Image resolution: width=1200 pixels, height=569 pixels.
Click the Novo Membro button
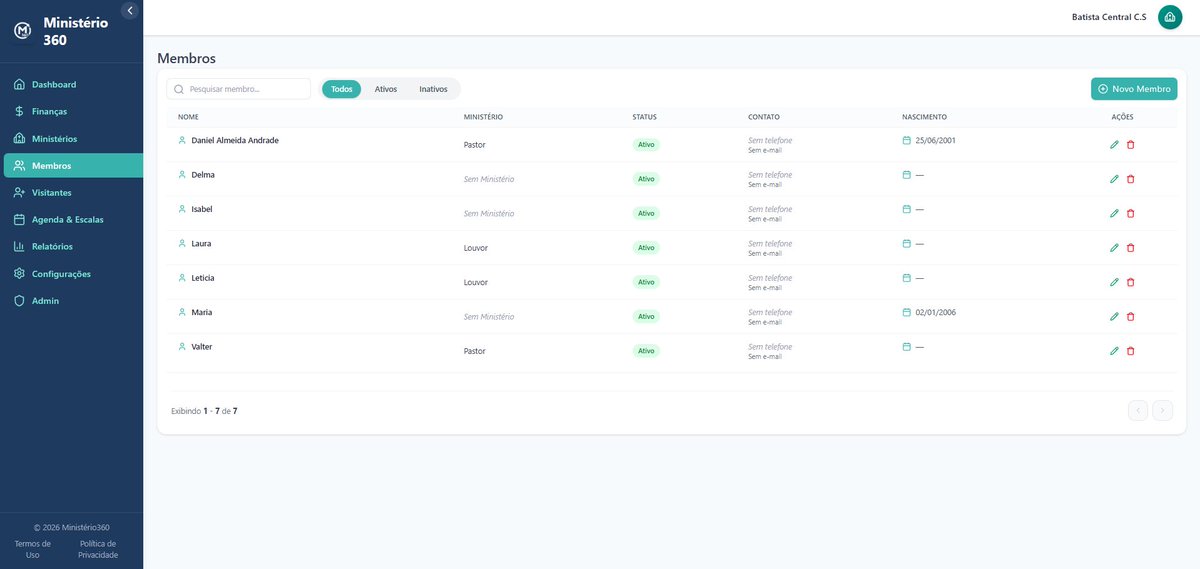click(x=1134, y=89)
